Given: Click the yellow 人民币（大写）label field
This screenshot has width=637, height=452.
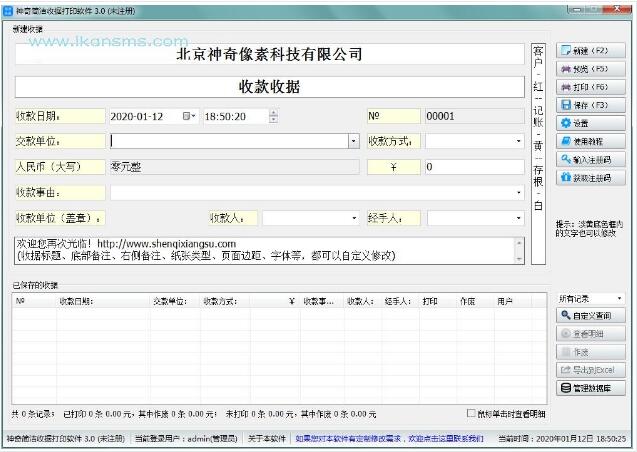Looking at the screenshot, I should pyautogui.click(x=60, y=167).
